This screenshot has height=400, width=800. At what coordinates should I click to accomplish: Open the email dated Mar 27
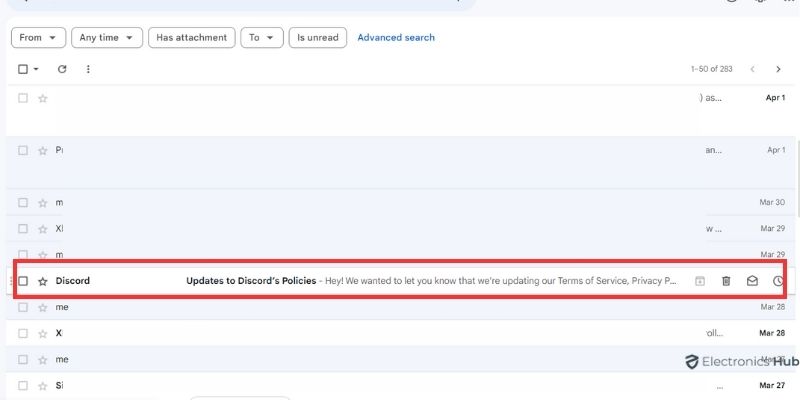[401, 385]
